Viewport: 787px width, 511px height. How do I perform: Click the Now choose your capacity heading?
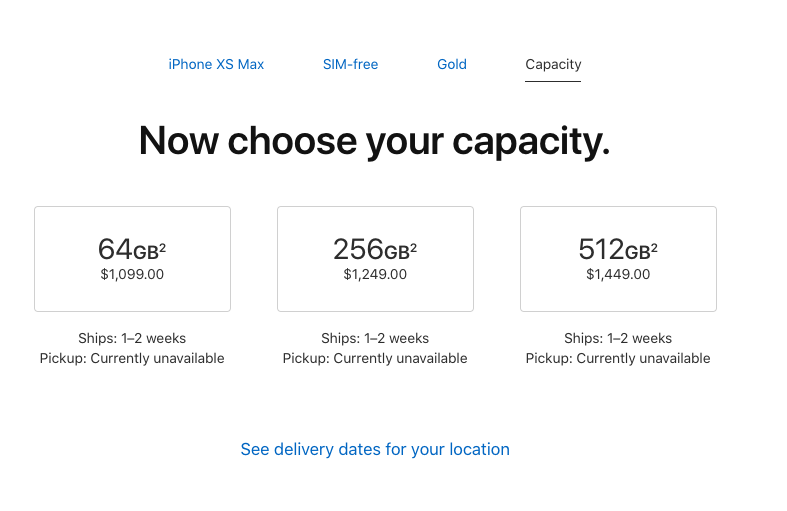tap(374, 140)
